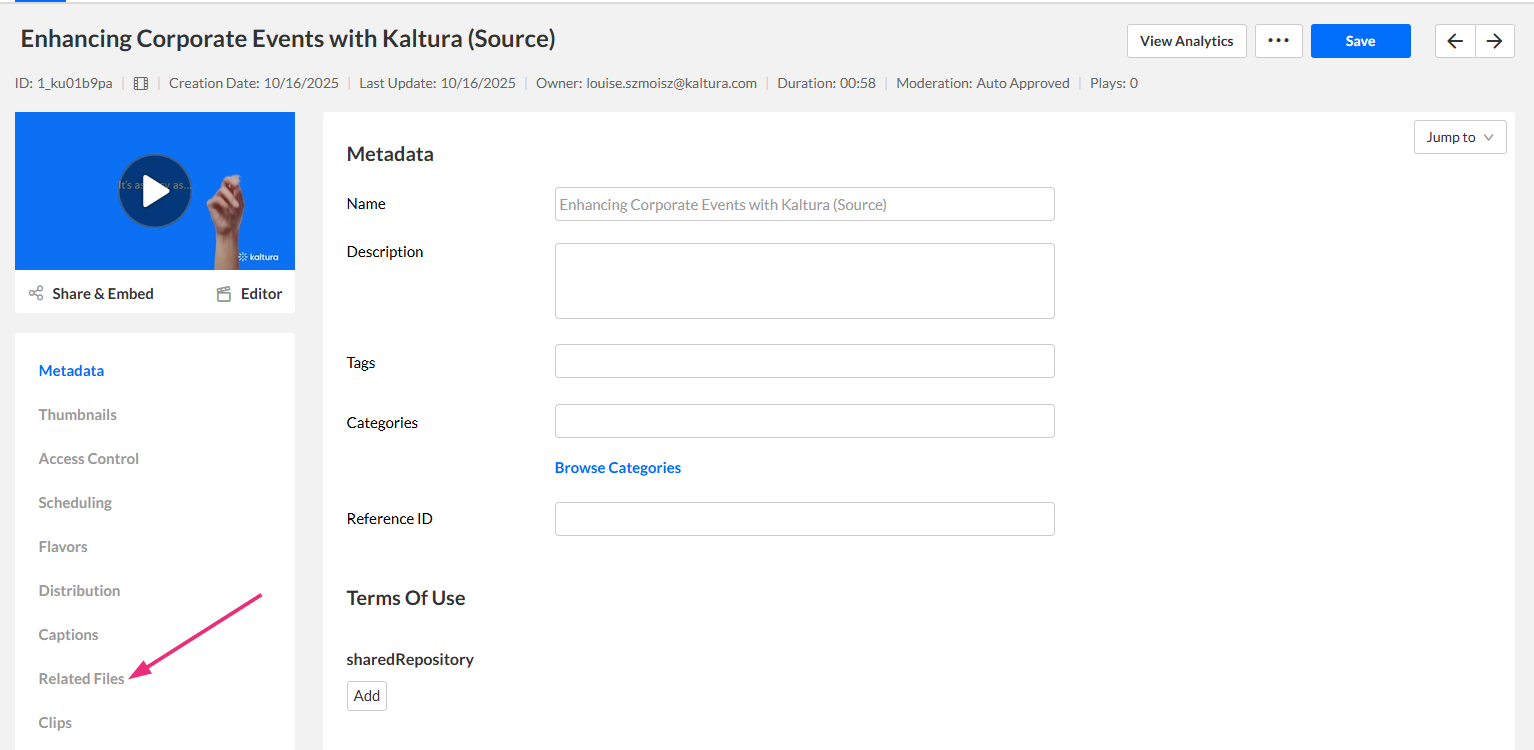Image resolution: width=1534 pixels, height=750 pixels.
Task: Click the Last Update text
Action: (x=437, y=84)
